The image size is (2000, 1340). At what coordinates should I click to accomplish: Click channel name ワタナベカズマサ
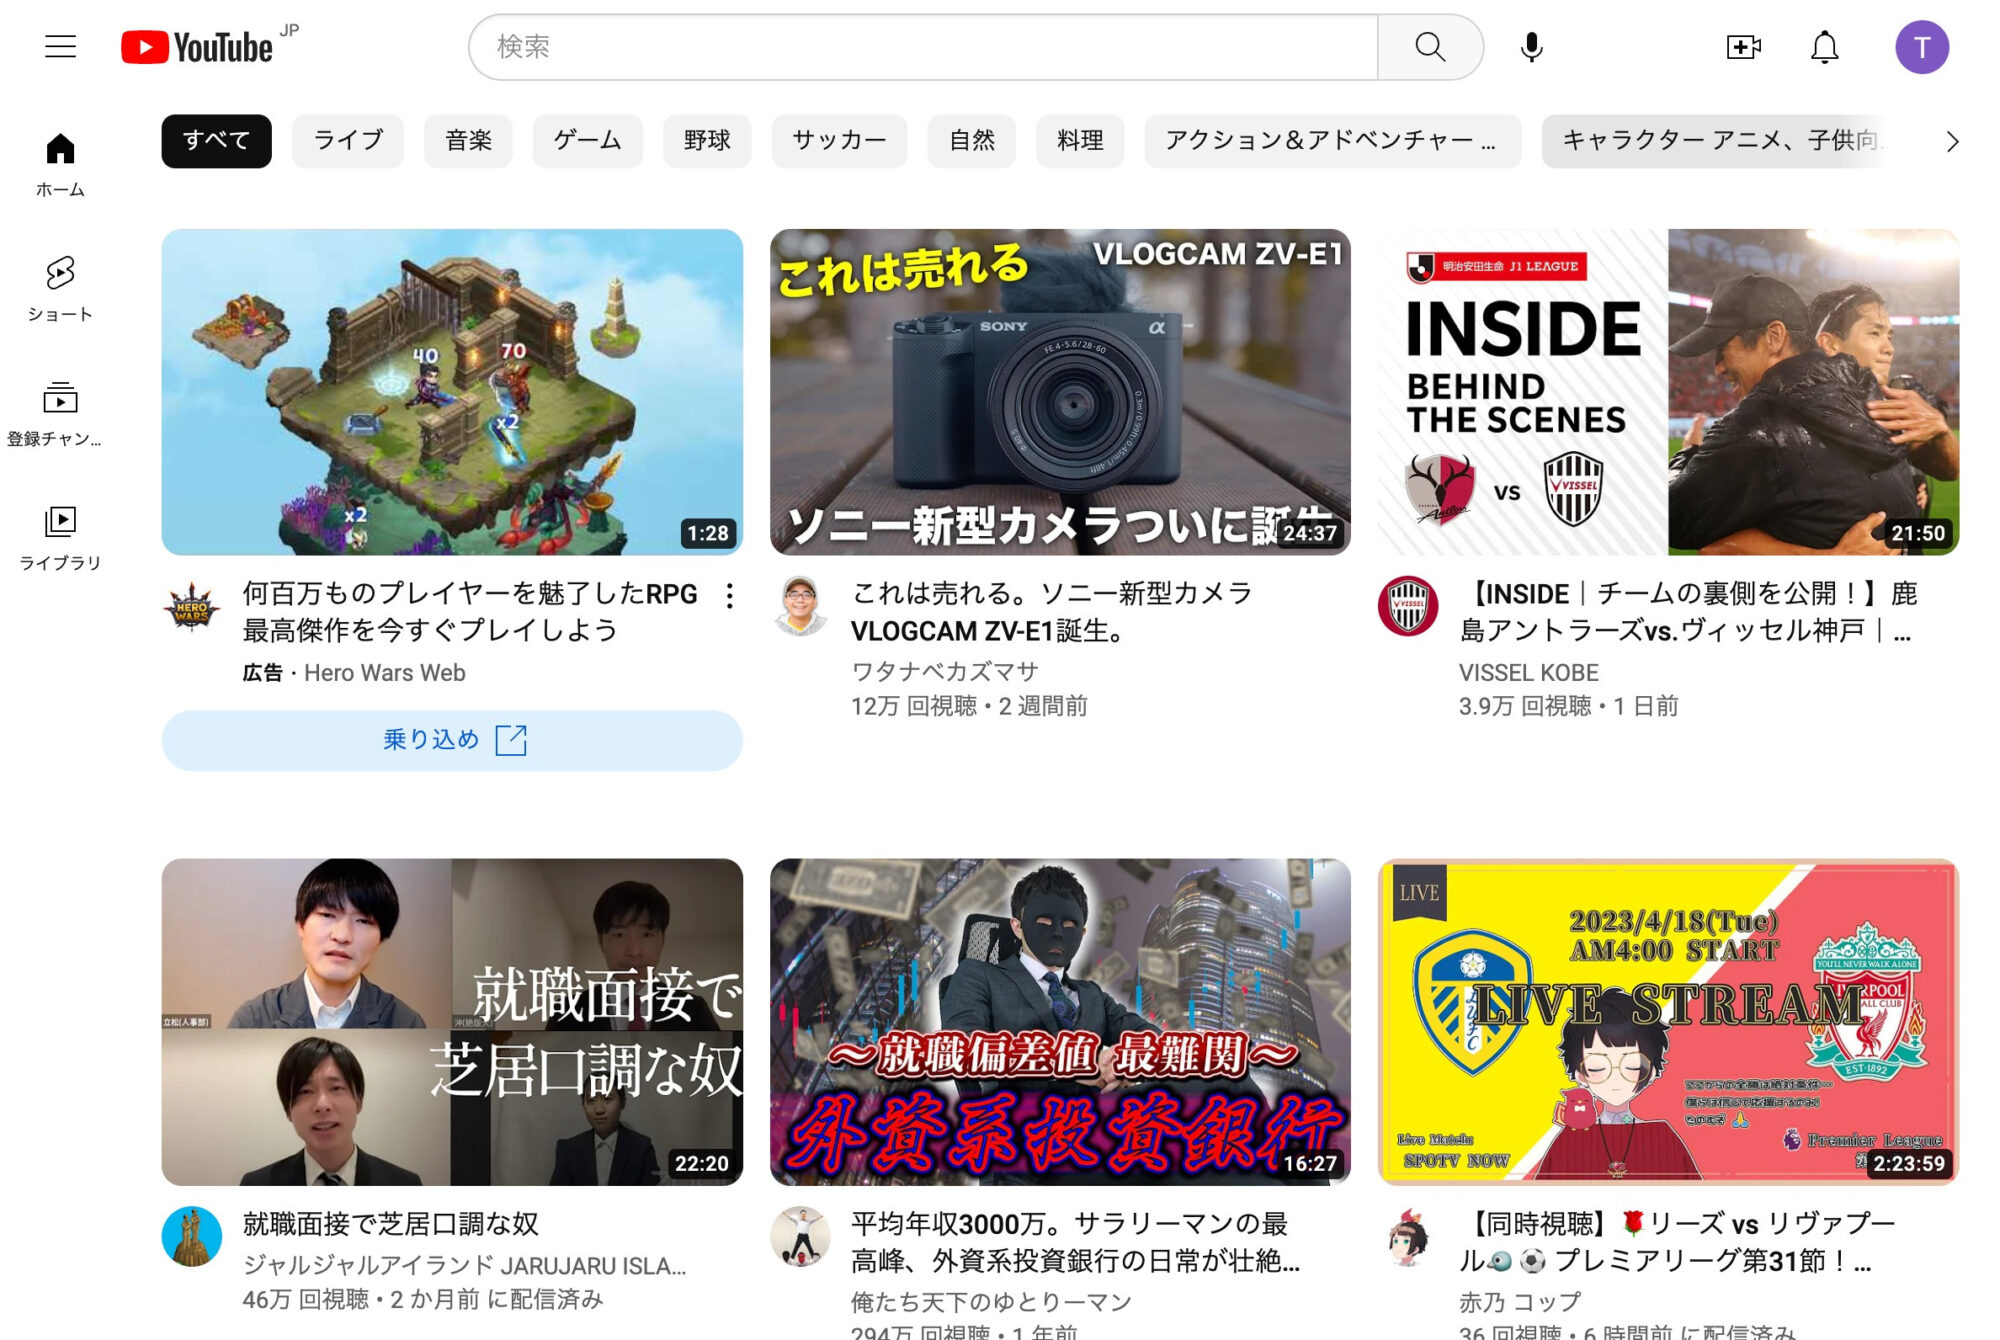[945, 672]
